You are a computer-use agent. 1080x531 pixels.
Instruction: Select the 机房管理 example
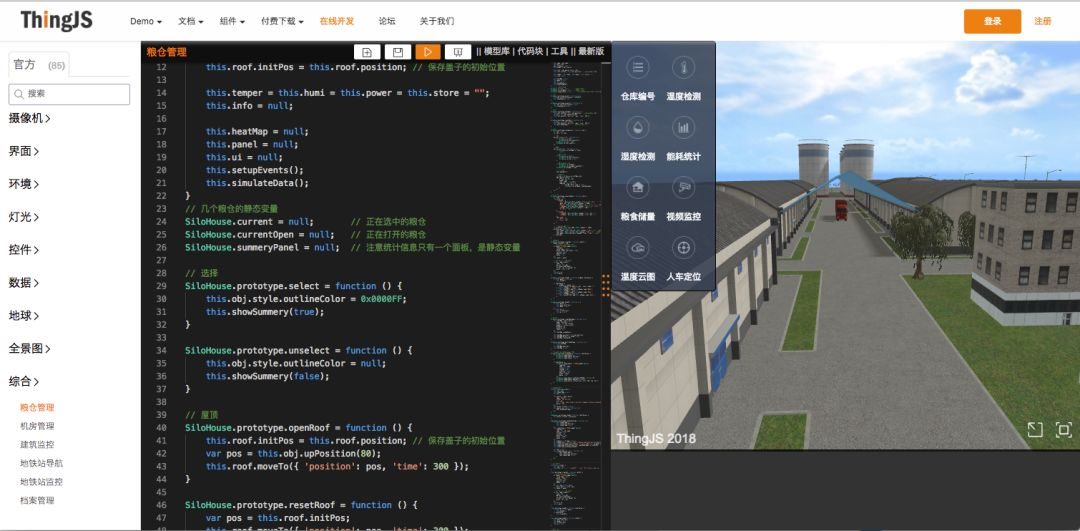pos(37,426)
